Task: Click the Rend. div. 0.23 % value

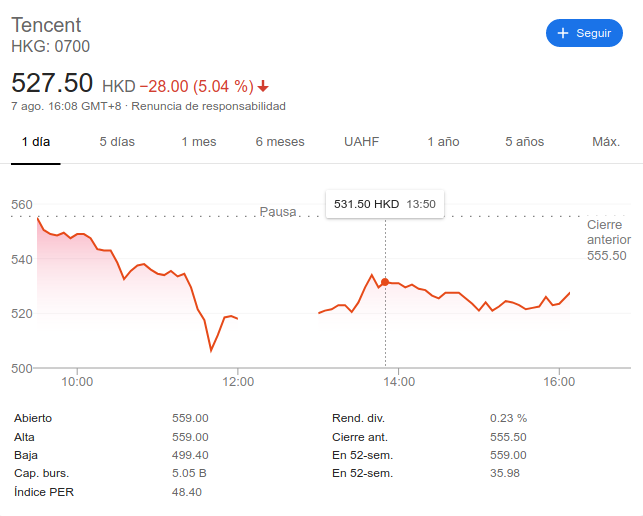Action: pyautogui.click(x=508, y=418)
